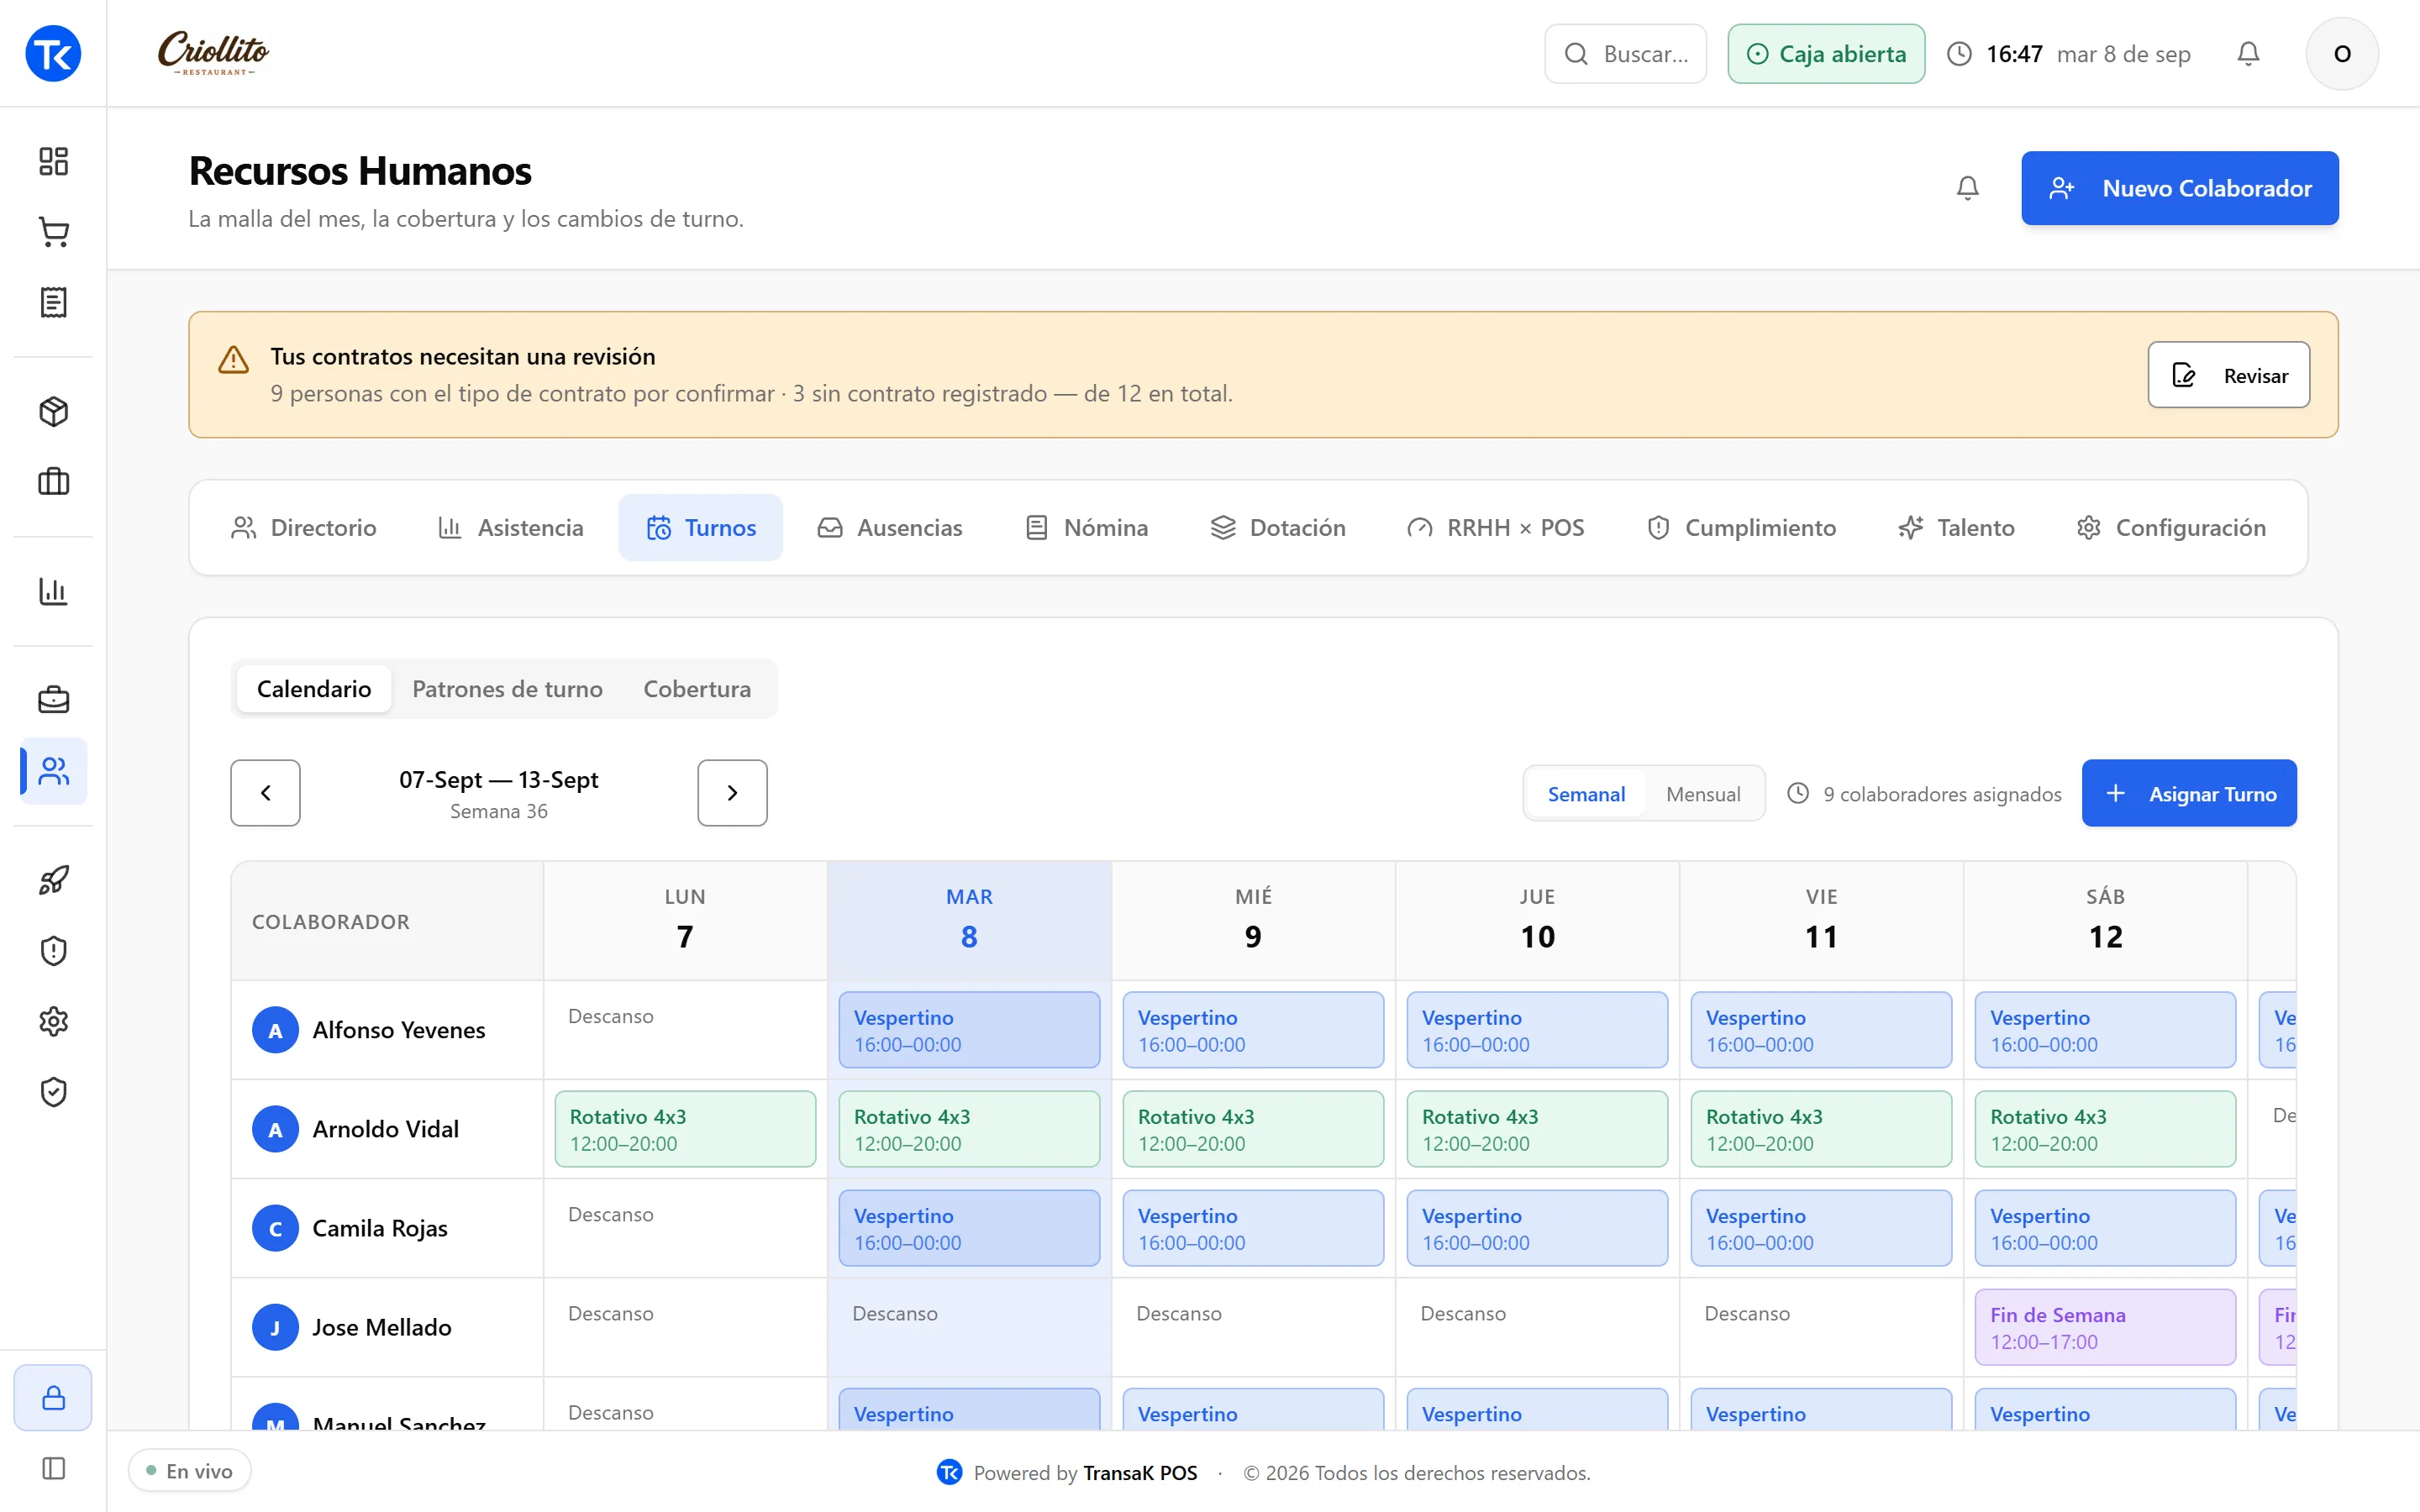Viewport: 2420px width, 1512px height.
Task: Go to previous week arrow
Action: coord(265,793)
